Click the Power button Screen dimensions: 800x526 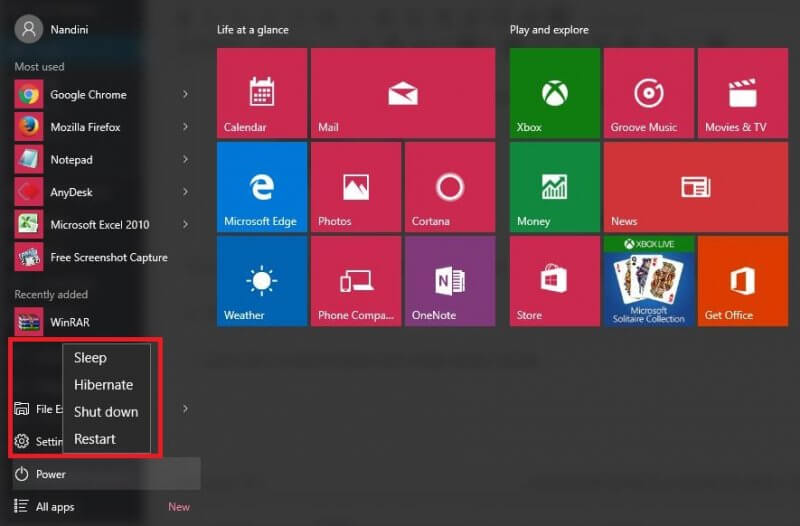click(107, 474)
